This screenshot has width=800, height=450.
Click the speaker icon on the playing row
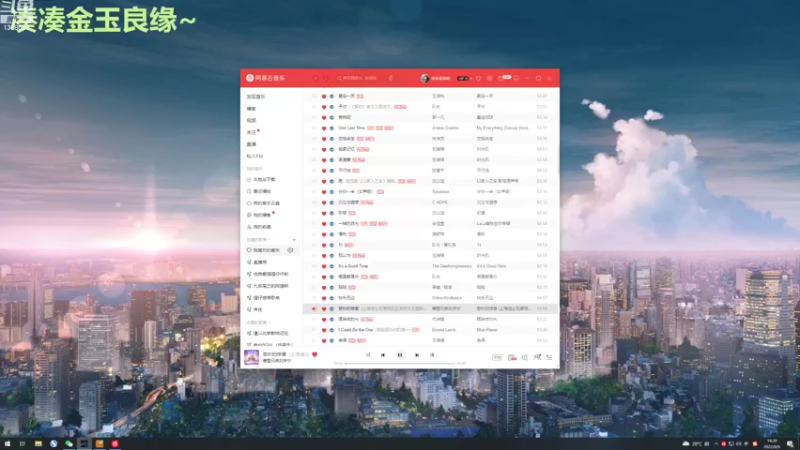point(314,309)
